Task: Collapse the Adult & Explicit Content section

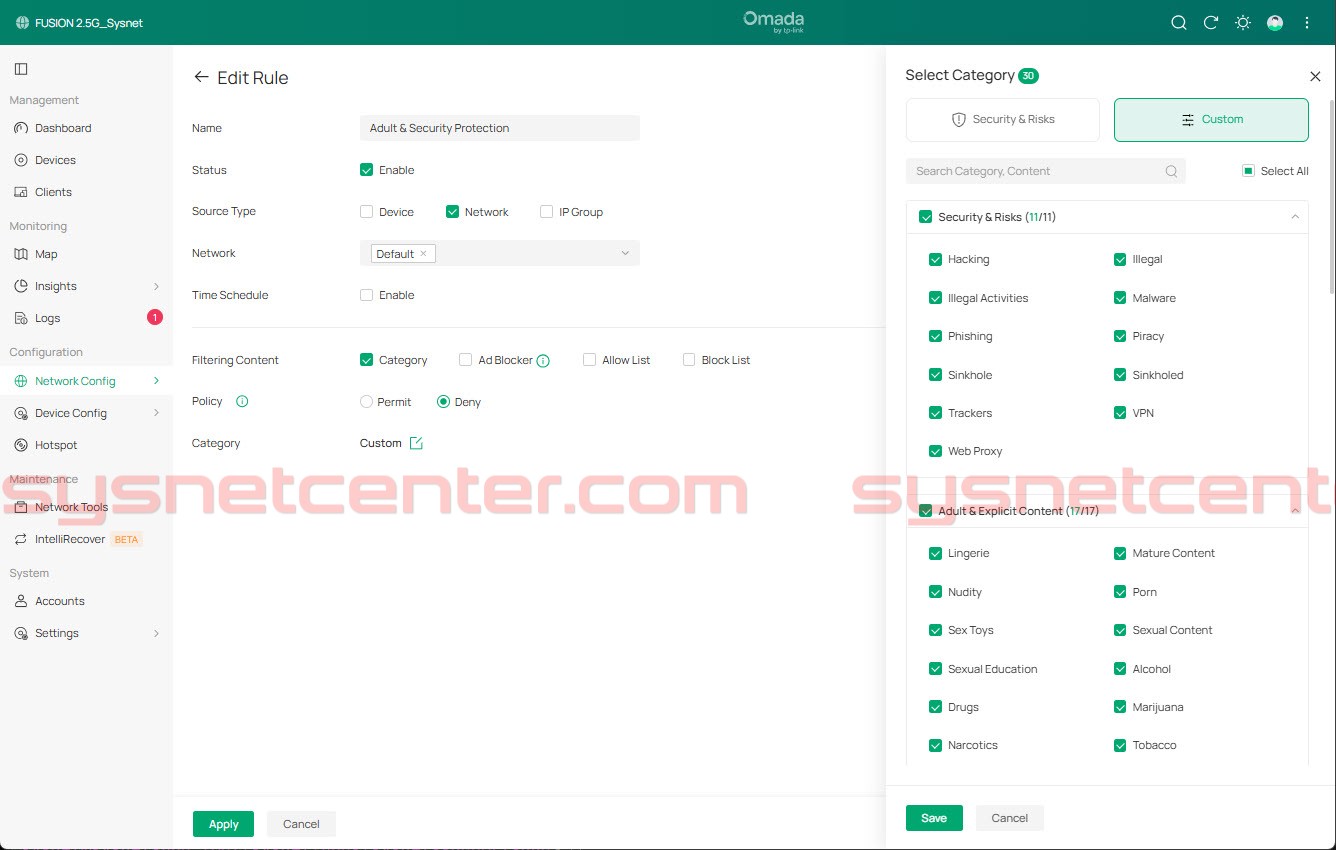Action: point(1295,511)
